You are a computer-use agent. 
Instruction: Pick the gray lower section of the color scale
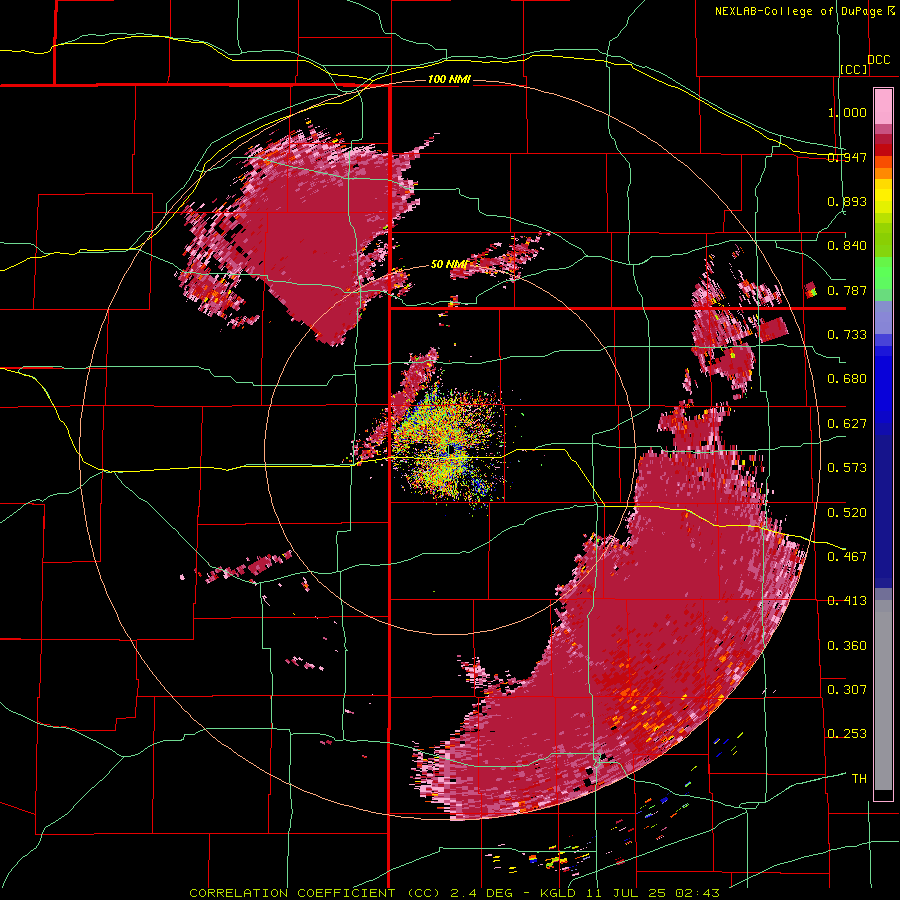883,695
